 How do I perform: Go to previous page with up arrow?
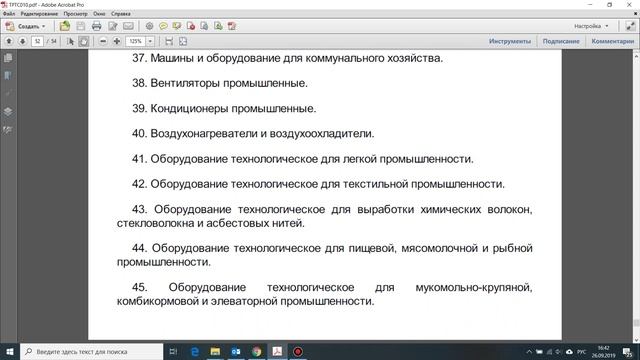pyautogui.click(x=9, y=41)
